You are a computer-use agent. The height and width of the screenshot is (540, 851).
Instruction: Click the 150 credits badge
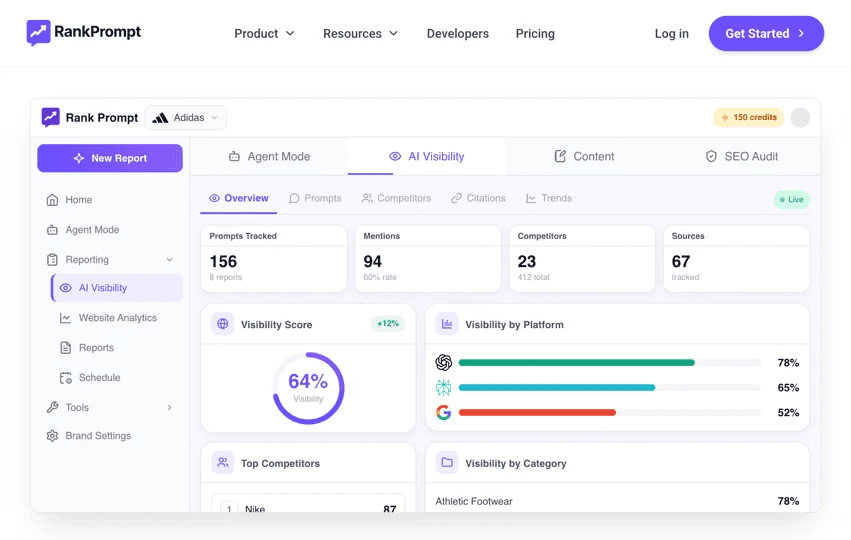point(748,117)
